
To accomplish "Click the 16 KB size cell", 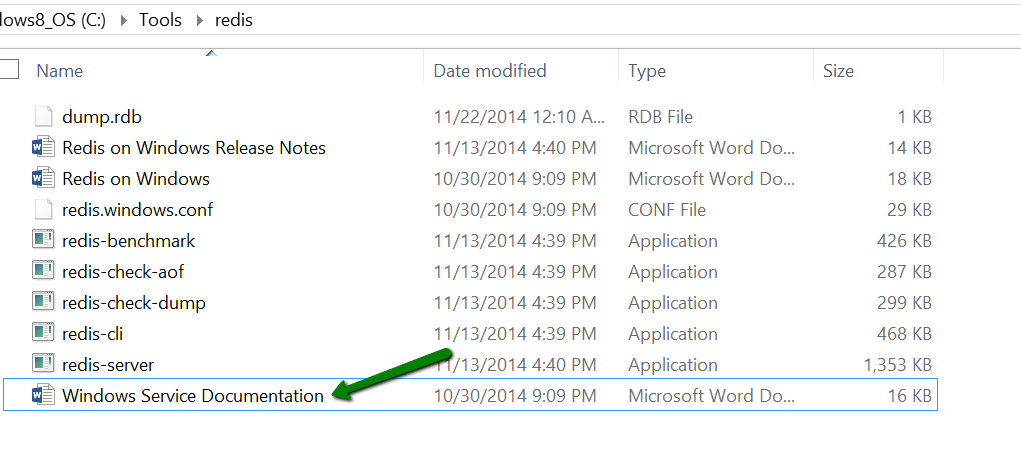I will coord(910,395).
